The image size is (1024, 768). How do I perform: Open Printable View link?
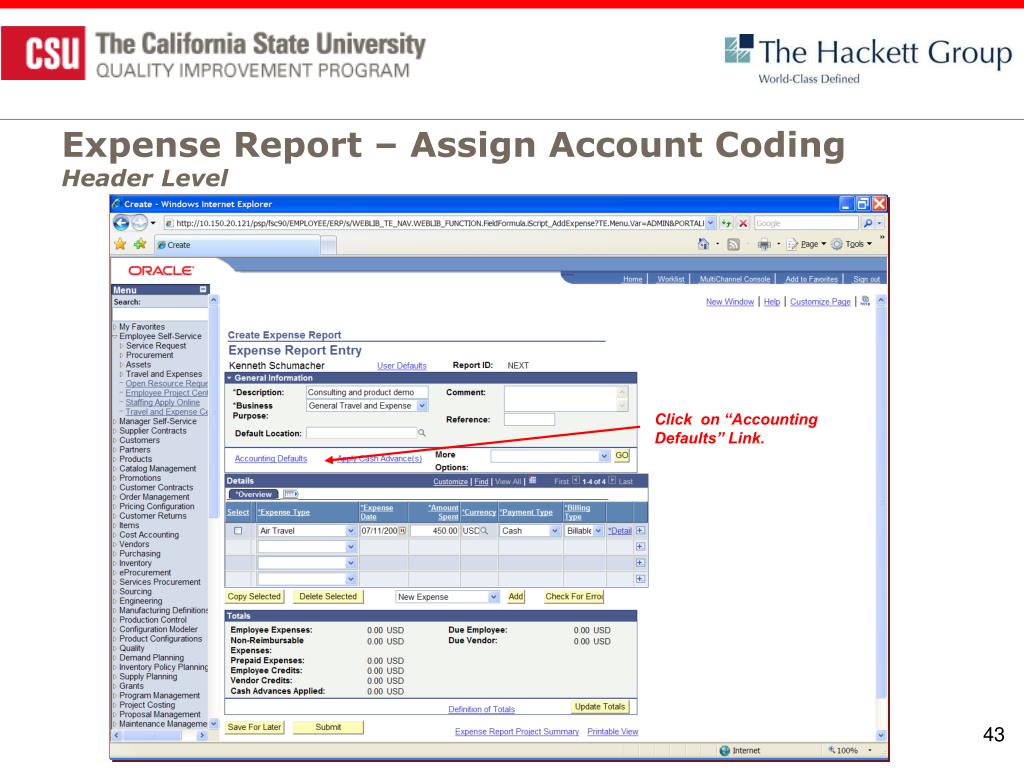(x=613, y=731)
